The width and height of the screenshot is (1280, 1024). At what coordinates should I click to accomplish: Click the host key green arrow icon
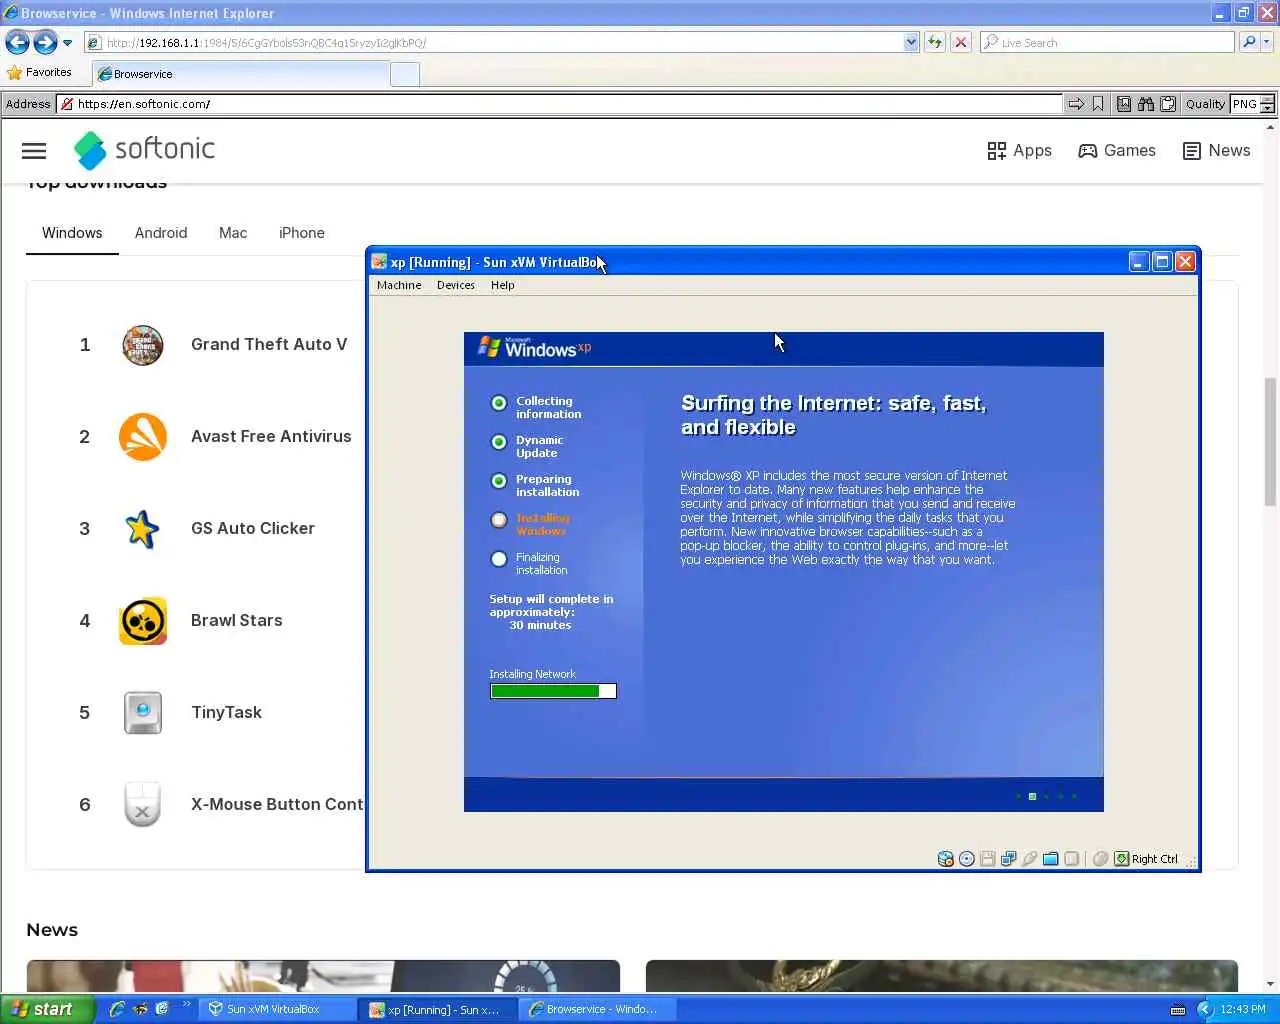pyautogui.click(x=1122, y=859)
